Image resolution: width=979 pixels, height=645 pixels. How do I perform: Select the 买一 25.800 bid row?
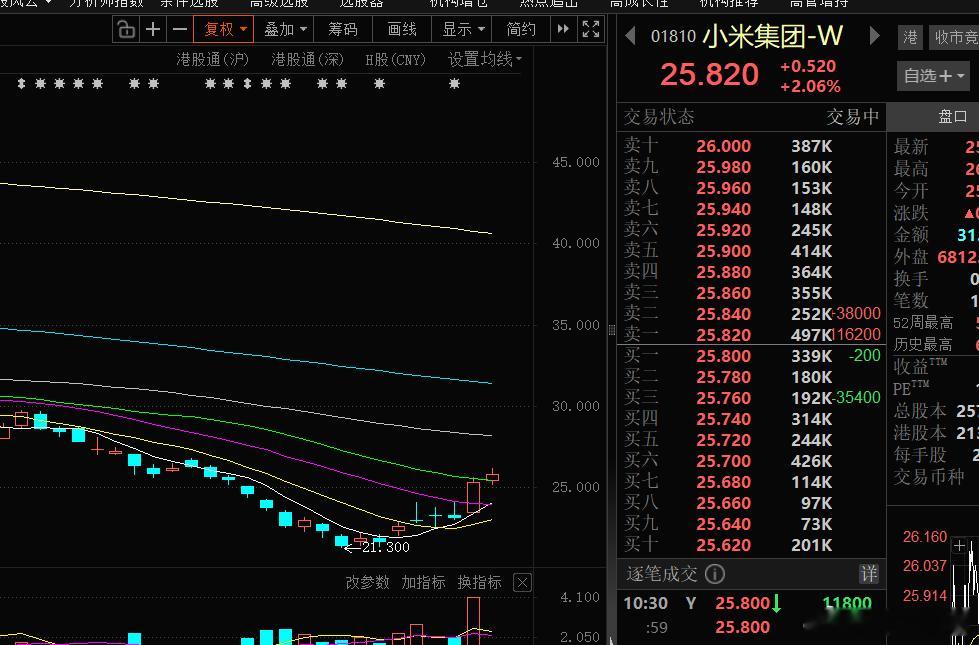coord(751,356)
